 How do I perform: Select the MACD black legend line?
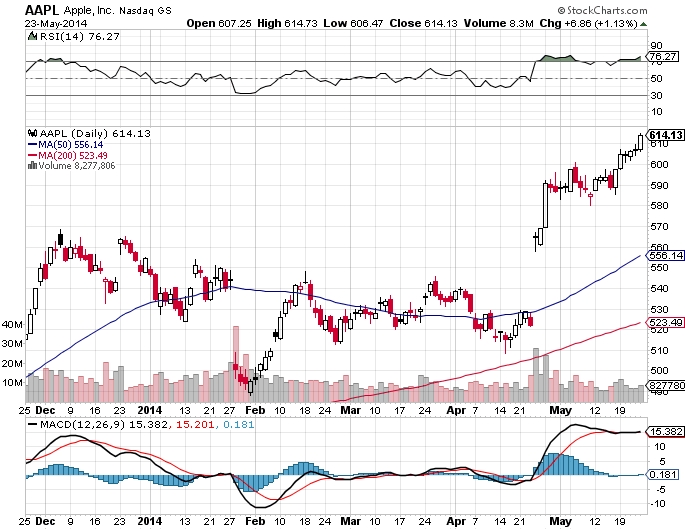33,424
